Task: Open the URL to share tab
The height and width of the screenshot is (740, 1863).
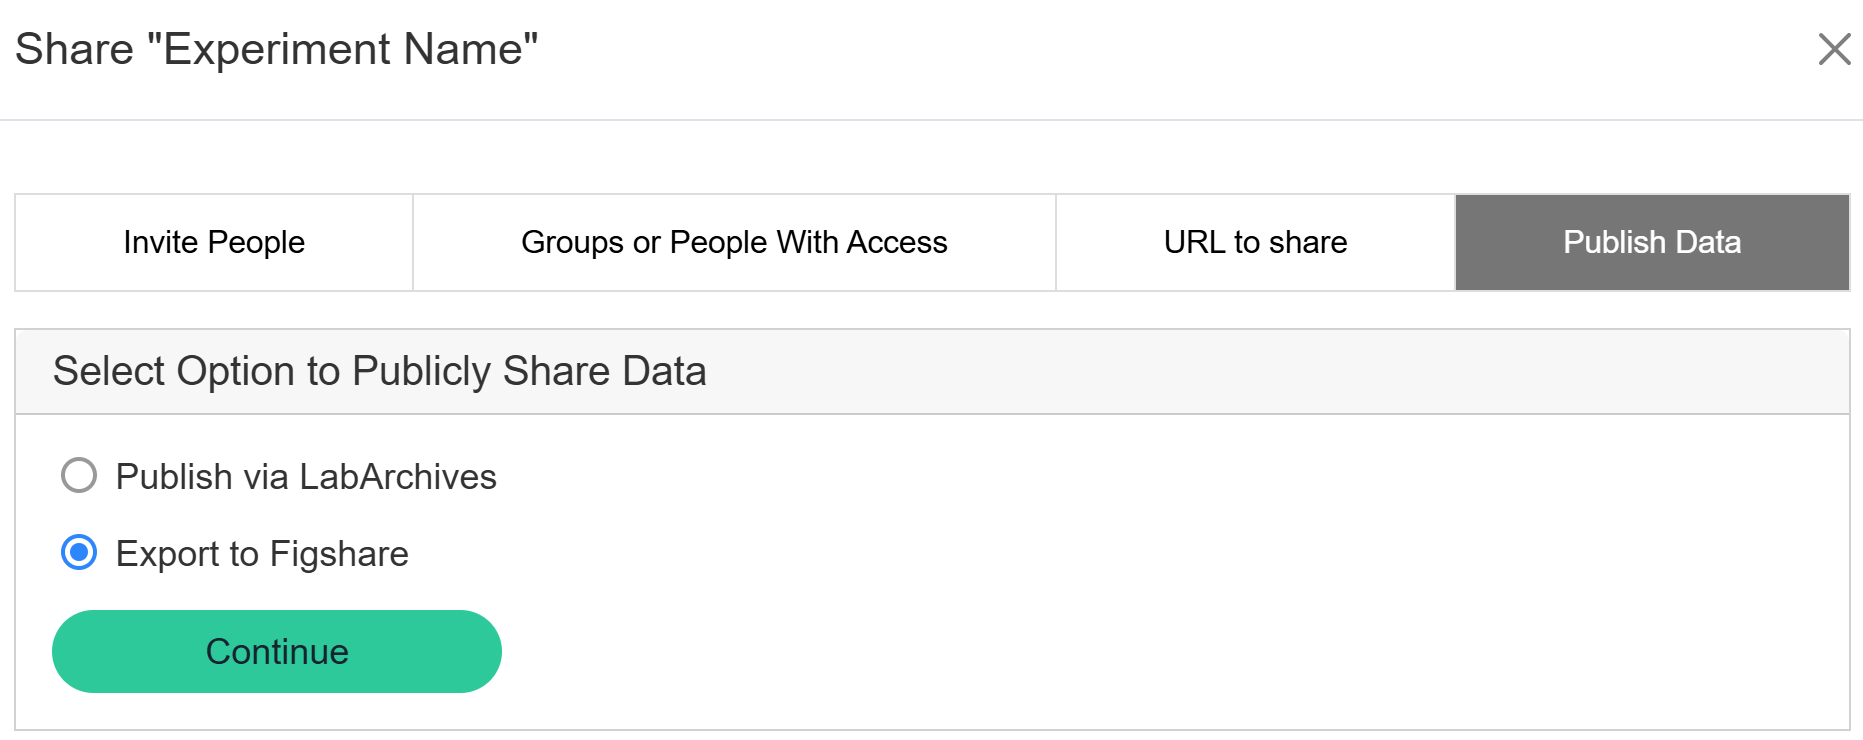Action: click(x=1255, y=243)
